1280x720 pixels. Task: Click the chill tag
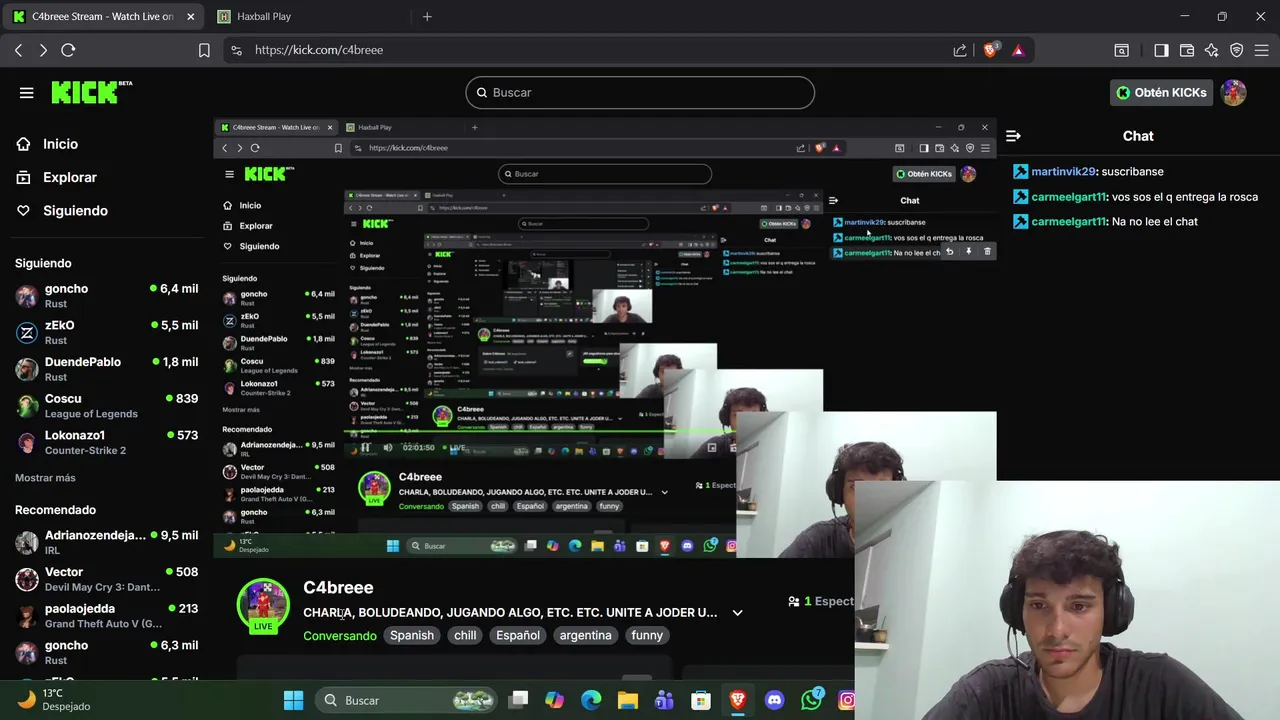[x=465, y=635]
